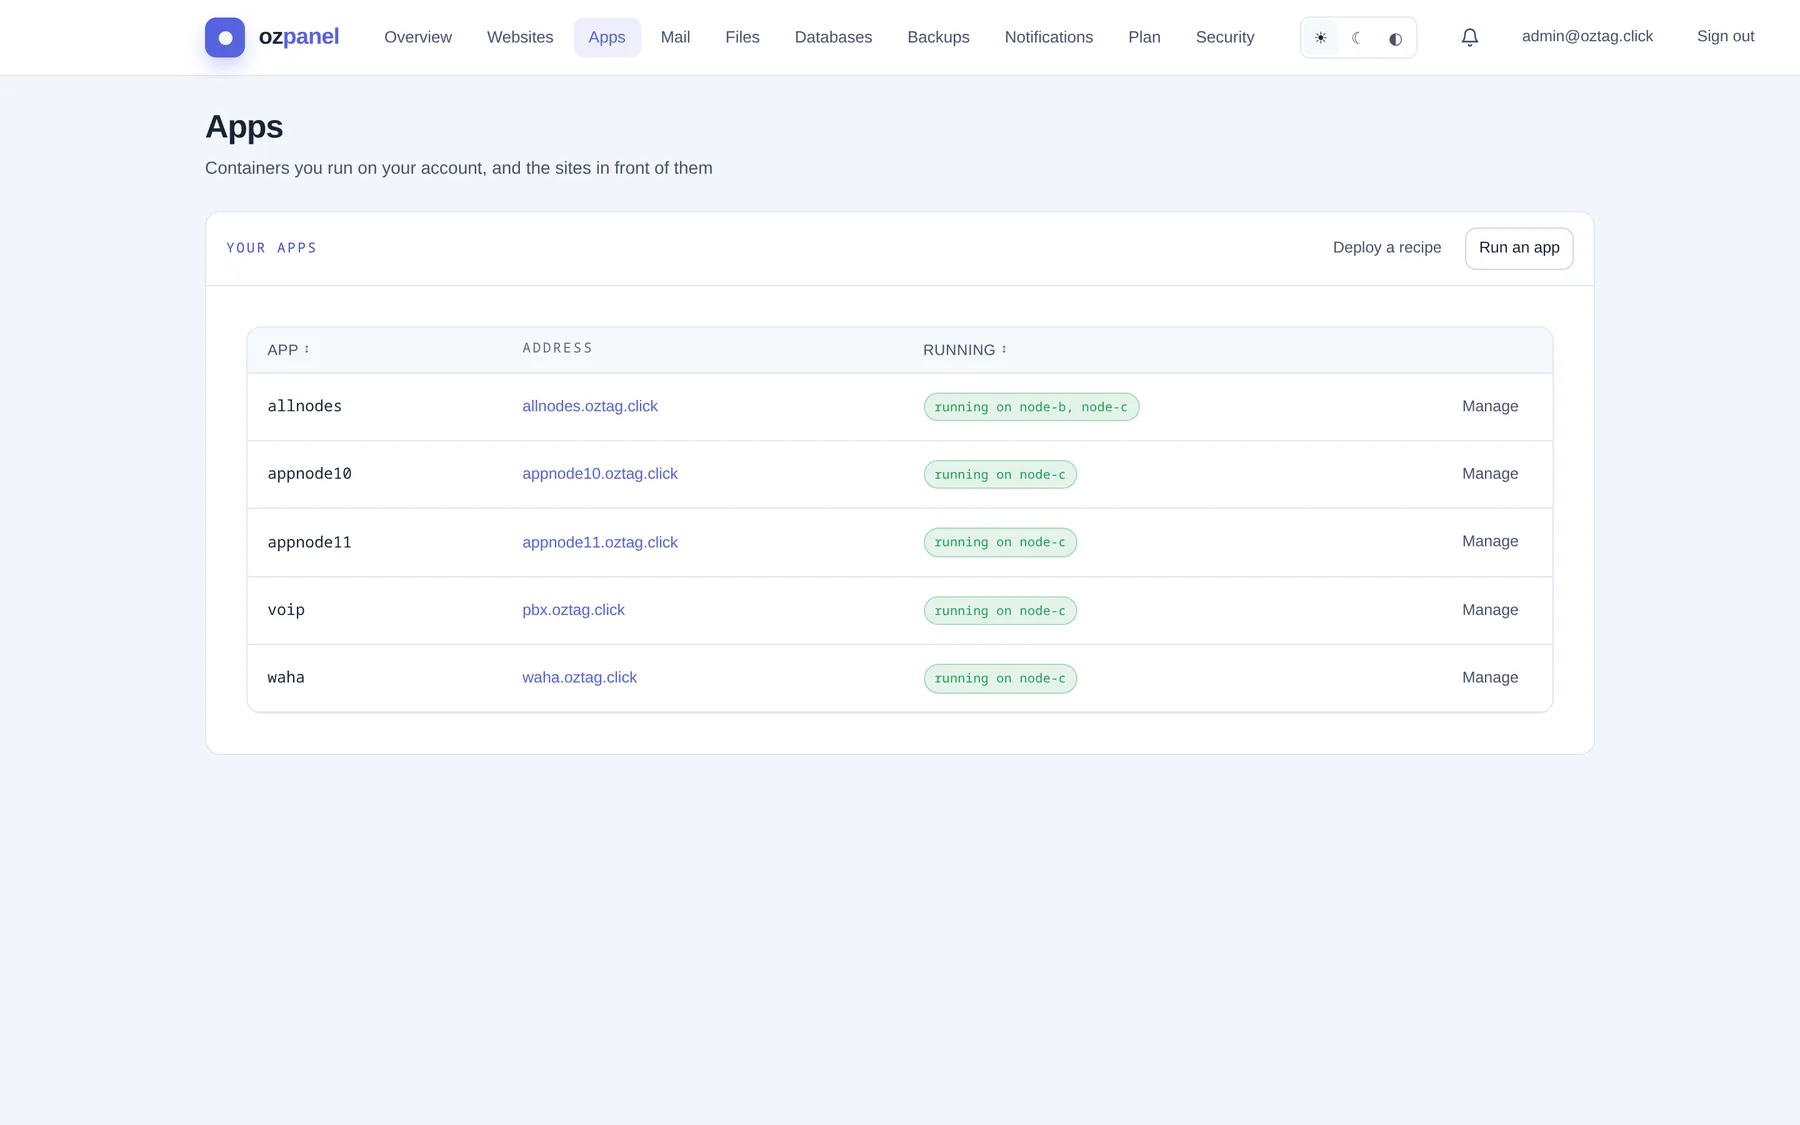Click the Apps page heading

point(244,127)
